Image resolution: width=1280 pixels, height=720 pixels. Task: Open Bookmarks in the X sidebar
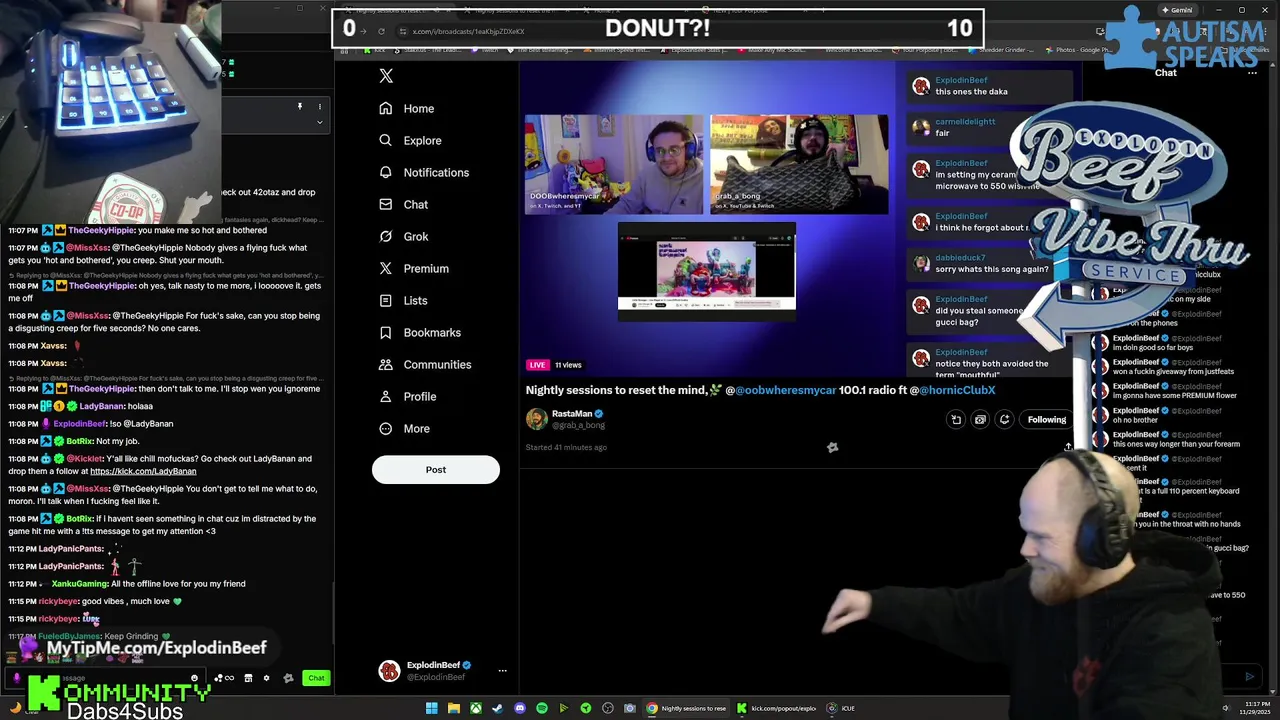pyautogui.click(x=420, y=332)
